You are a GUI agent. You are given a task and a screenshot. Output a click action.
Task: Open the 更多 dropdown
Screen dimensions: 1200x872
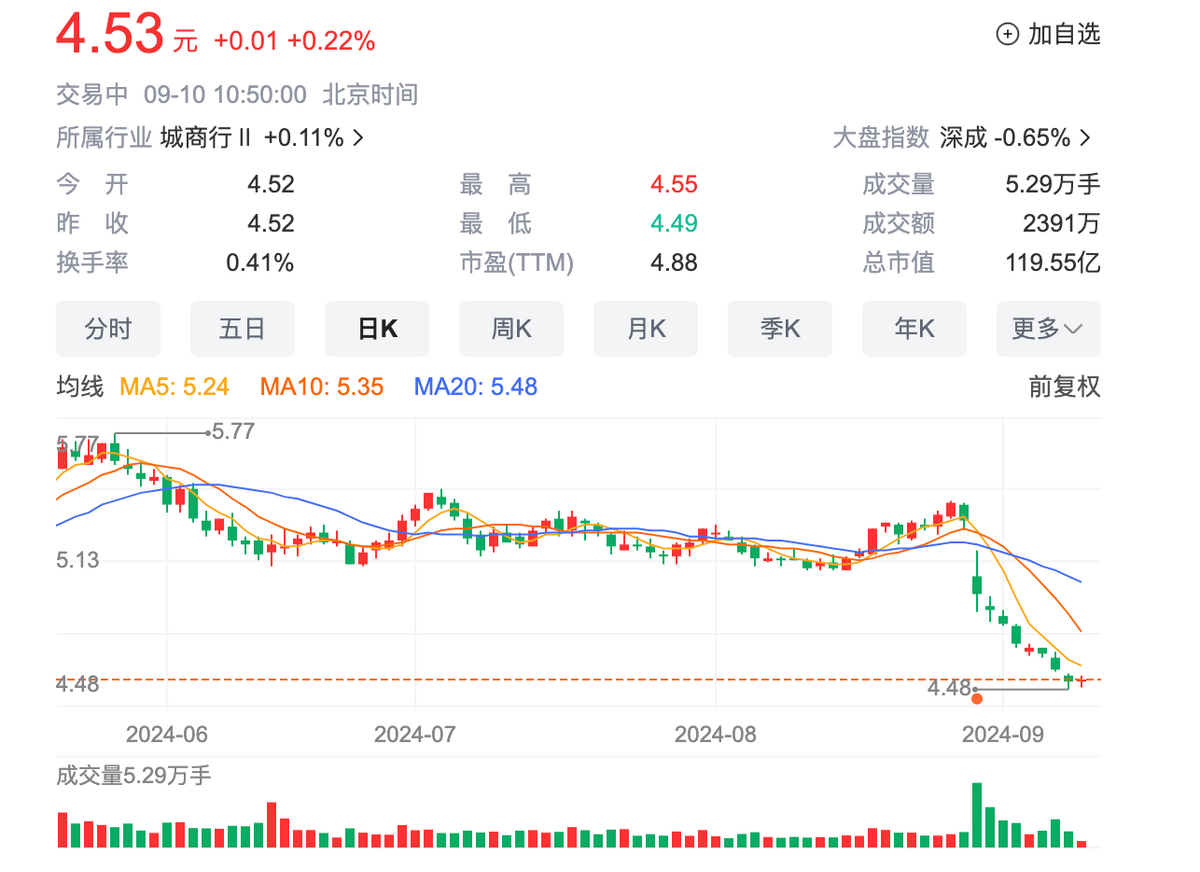(x=1048, y=329)
